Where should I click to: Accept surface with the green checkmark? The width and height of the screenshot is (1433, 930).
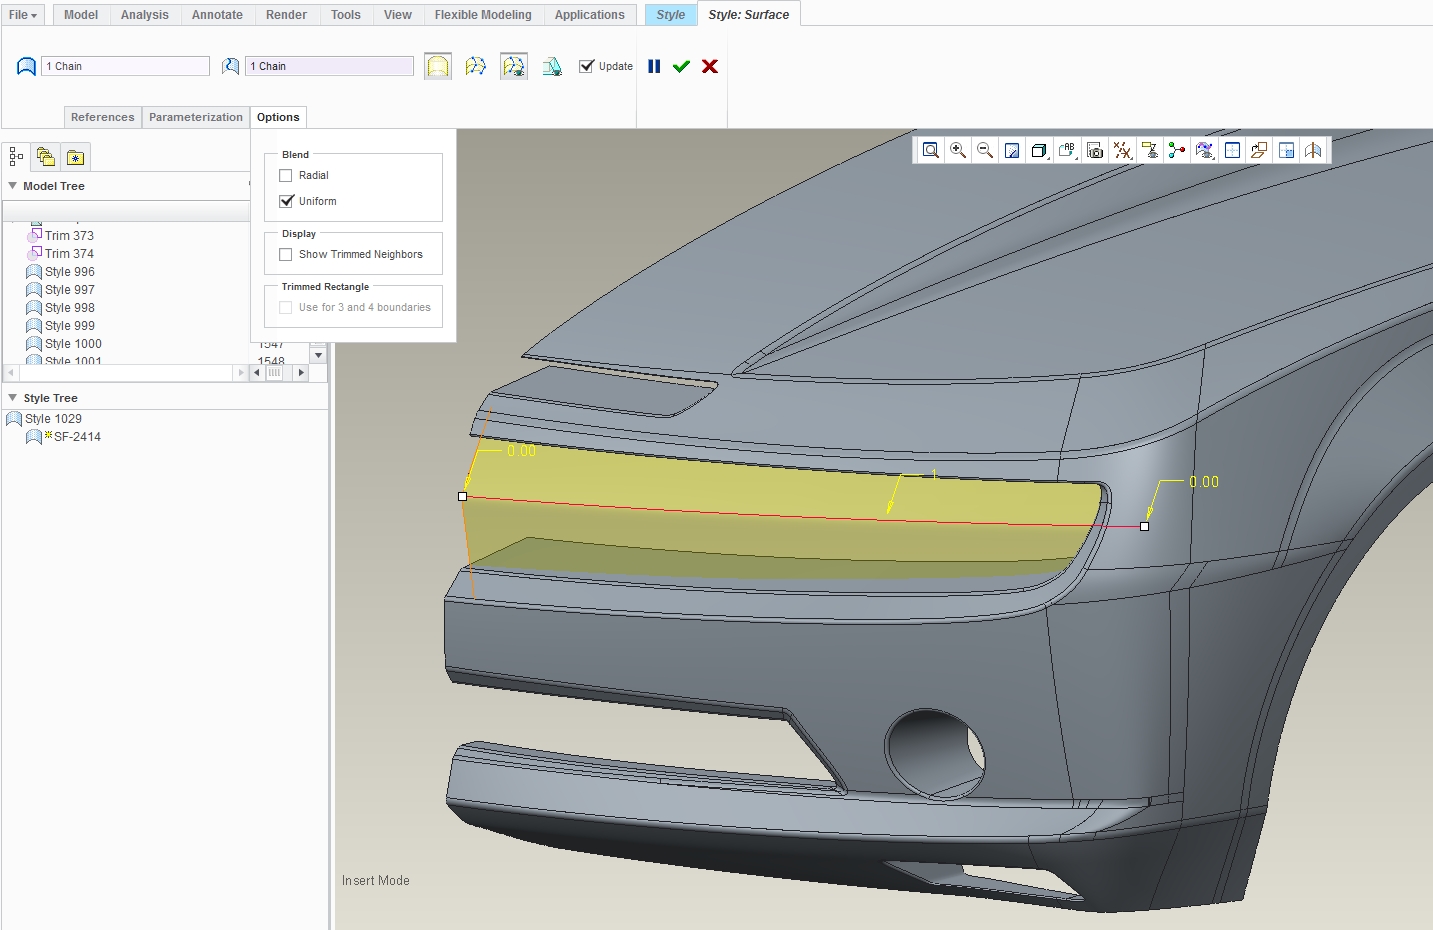point(682,66)
